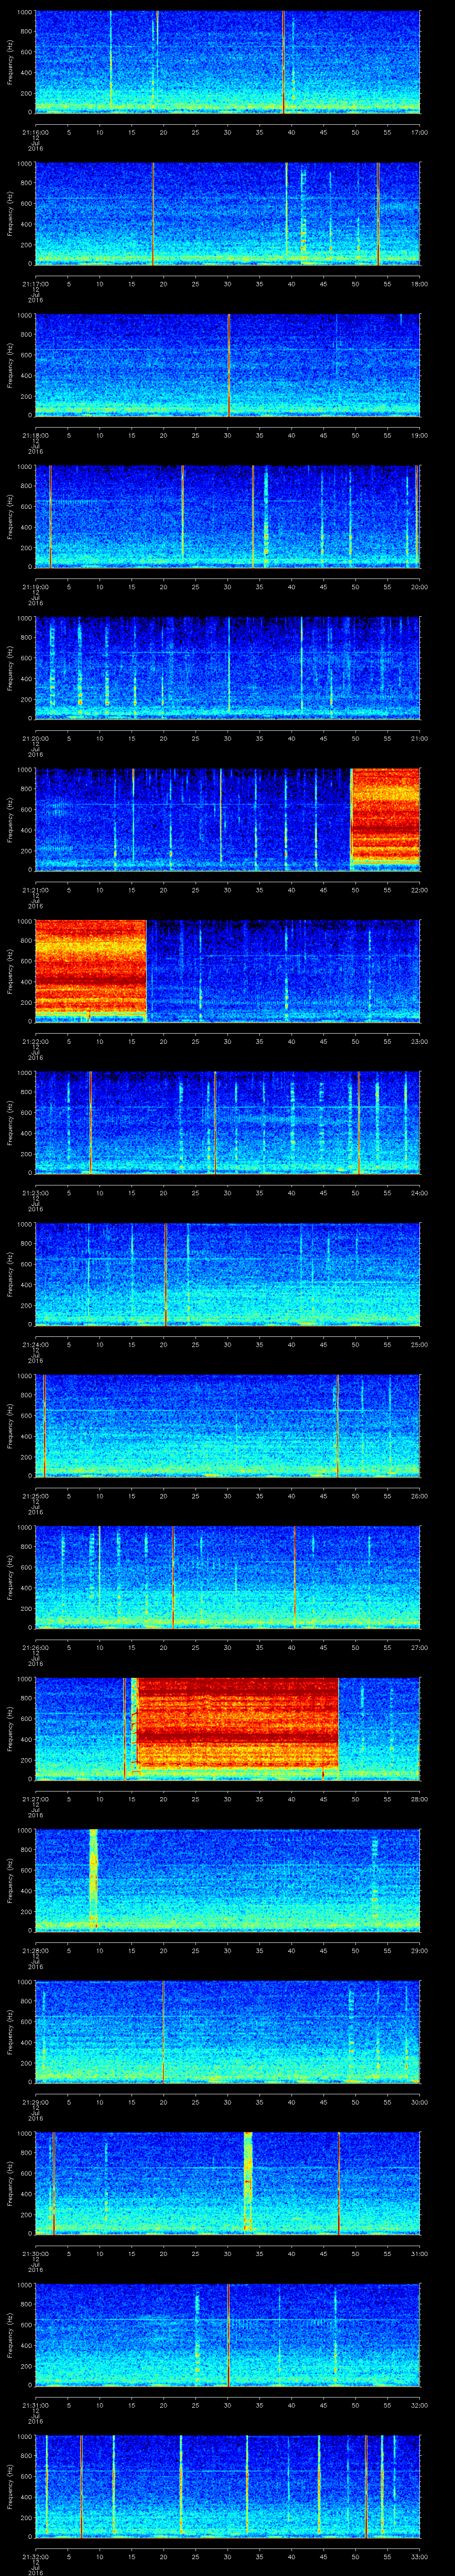Click the 21:21:00 start time label

pos(35,890)
